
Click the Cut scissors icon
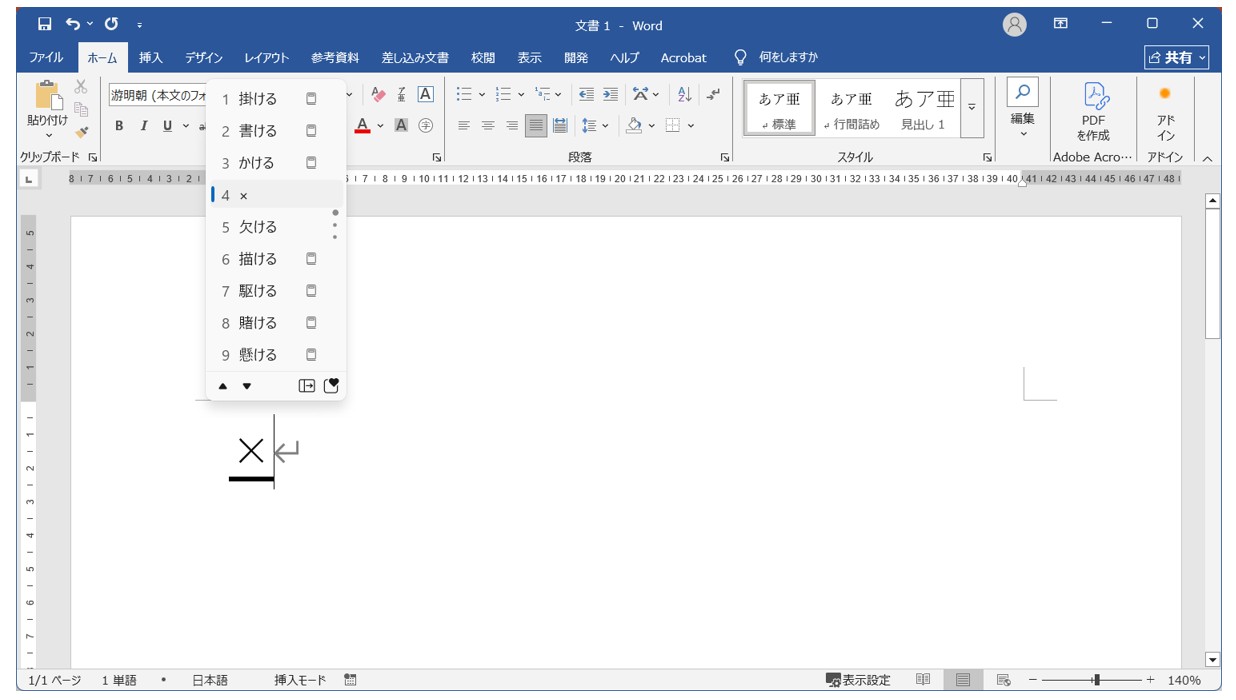81,87
